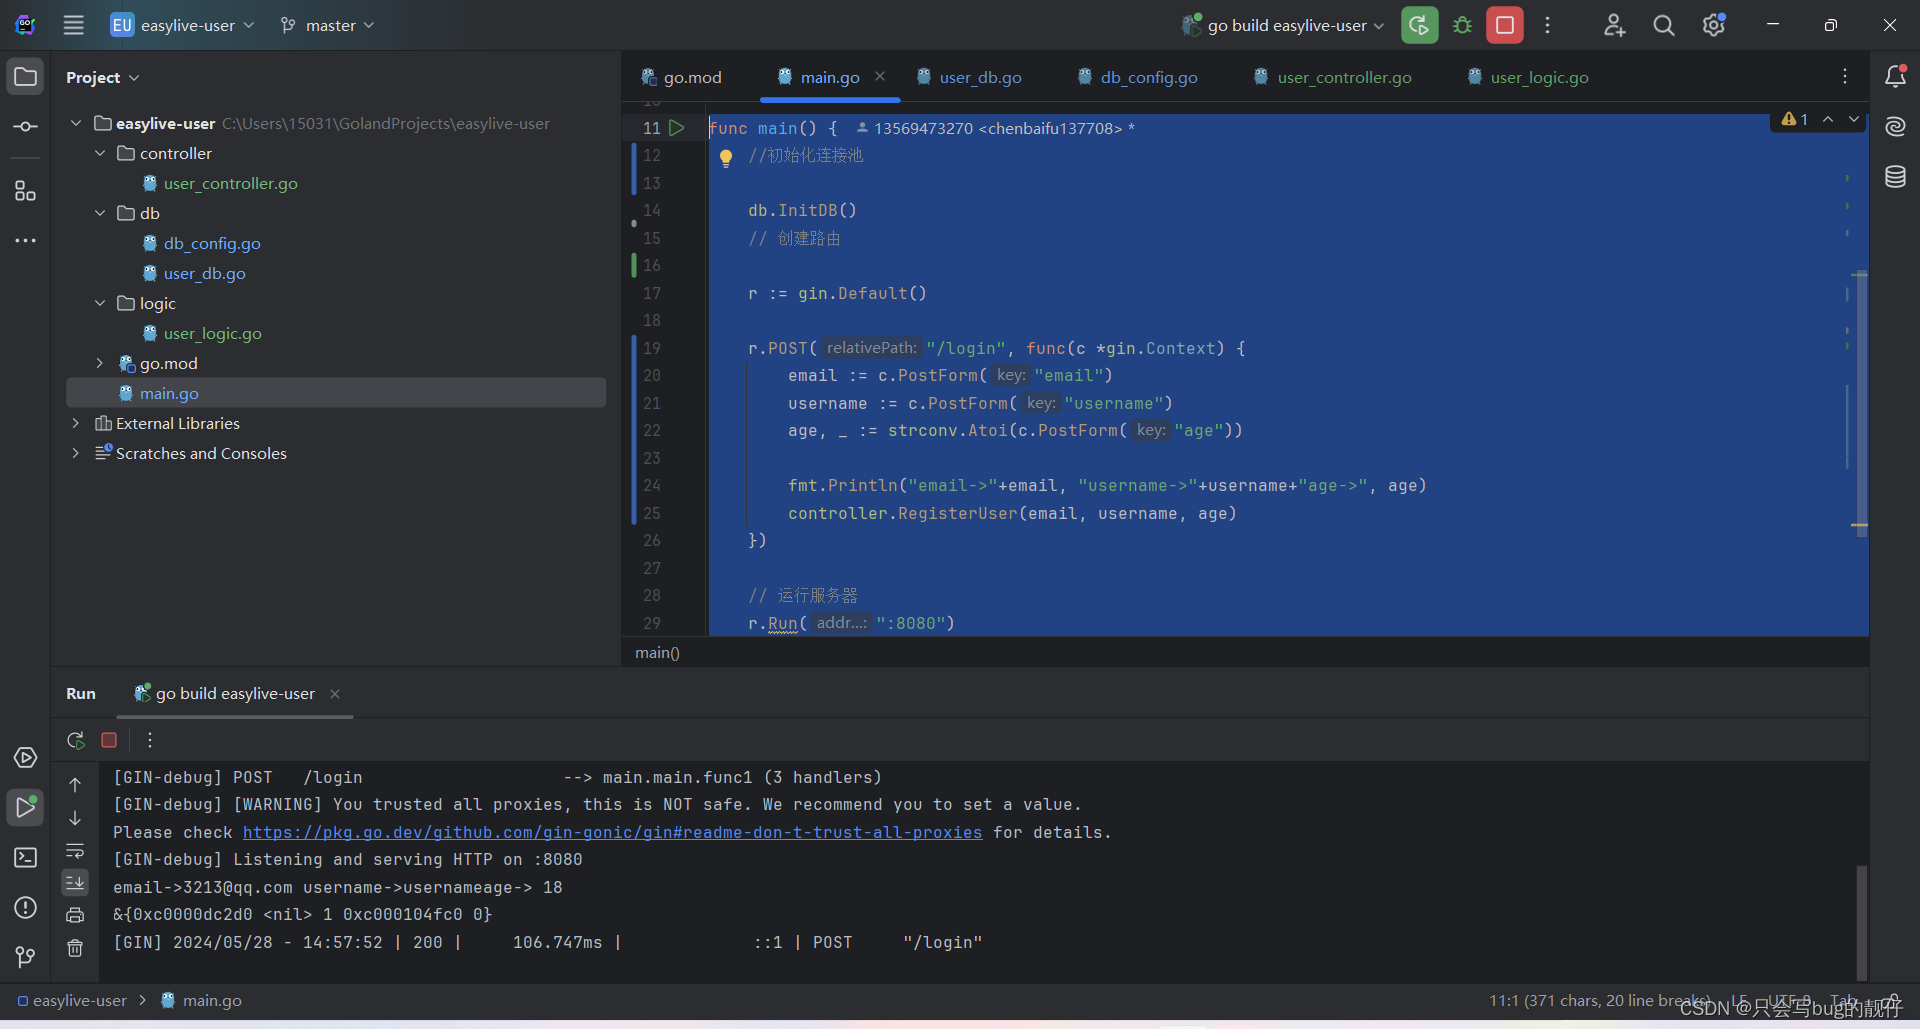Open the Problems tool window
1920x1029 pixels.
25,908
